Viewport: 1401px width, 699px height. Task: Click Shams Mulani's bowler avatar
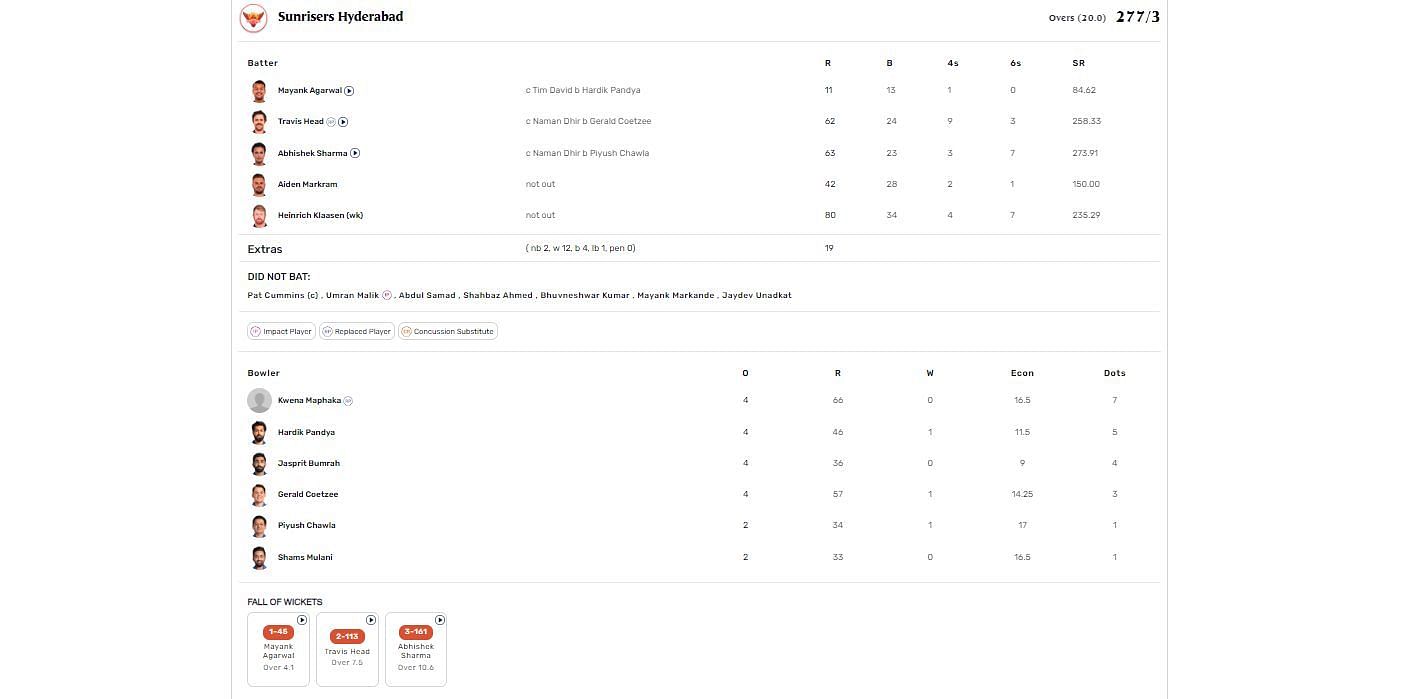tap(259, 558)
